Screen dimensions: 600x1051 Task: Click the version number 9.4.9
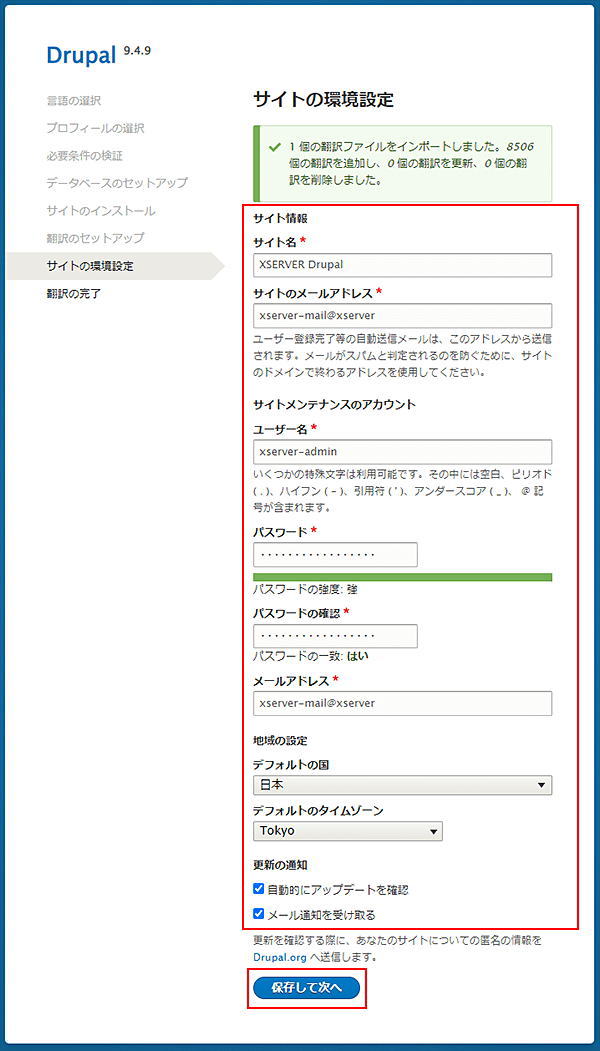pyautogui.click(x=137, y=50)
